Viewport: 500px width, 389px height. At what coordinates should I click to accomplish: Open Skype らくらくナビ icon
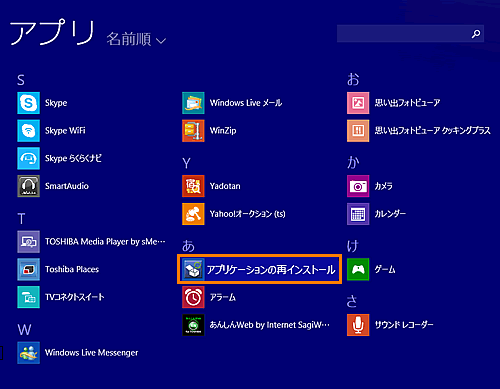coord(28,158)
